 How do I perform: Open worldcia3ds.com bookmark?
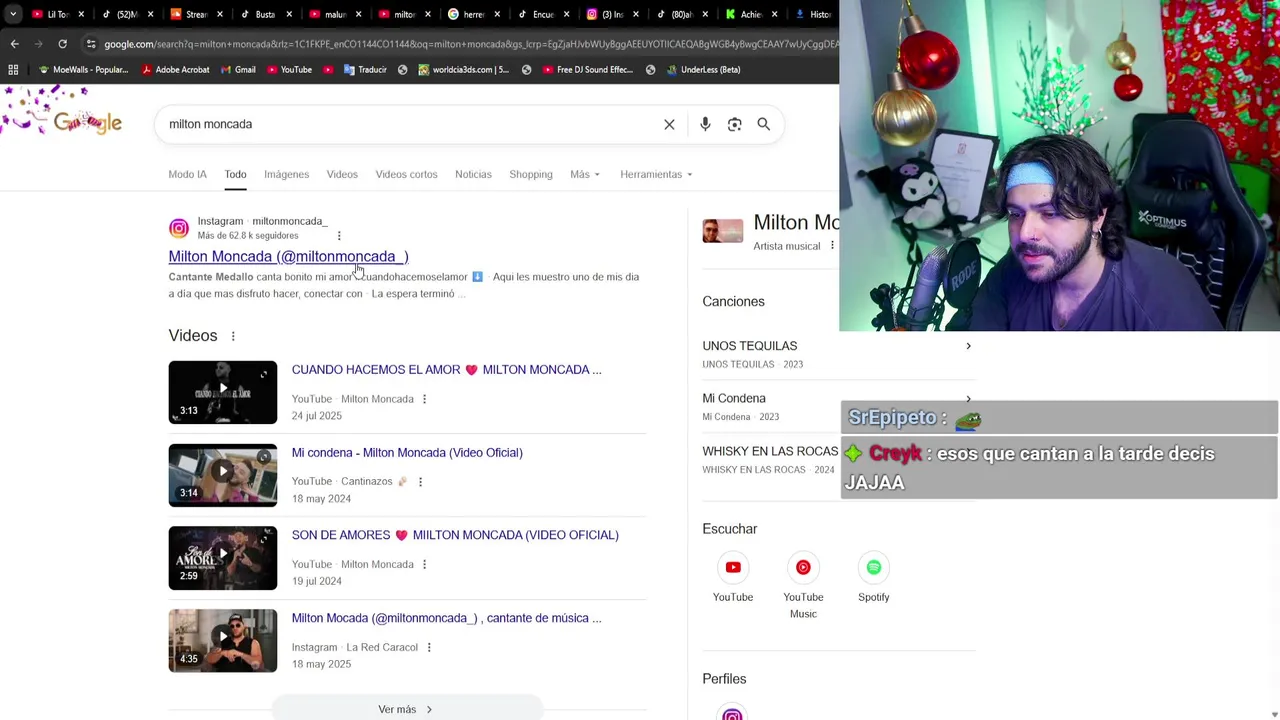click(463, 70)
